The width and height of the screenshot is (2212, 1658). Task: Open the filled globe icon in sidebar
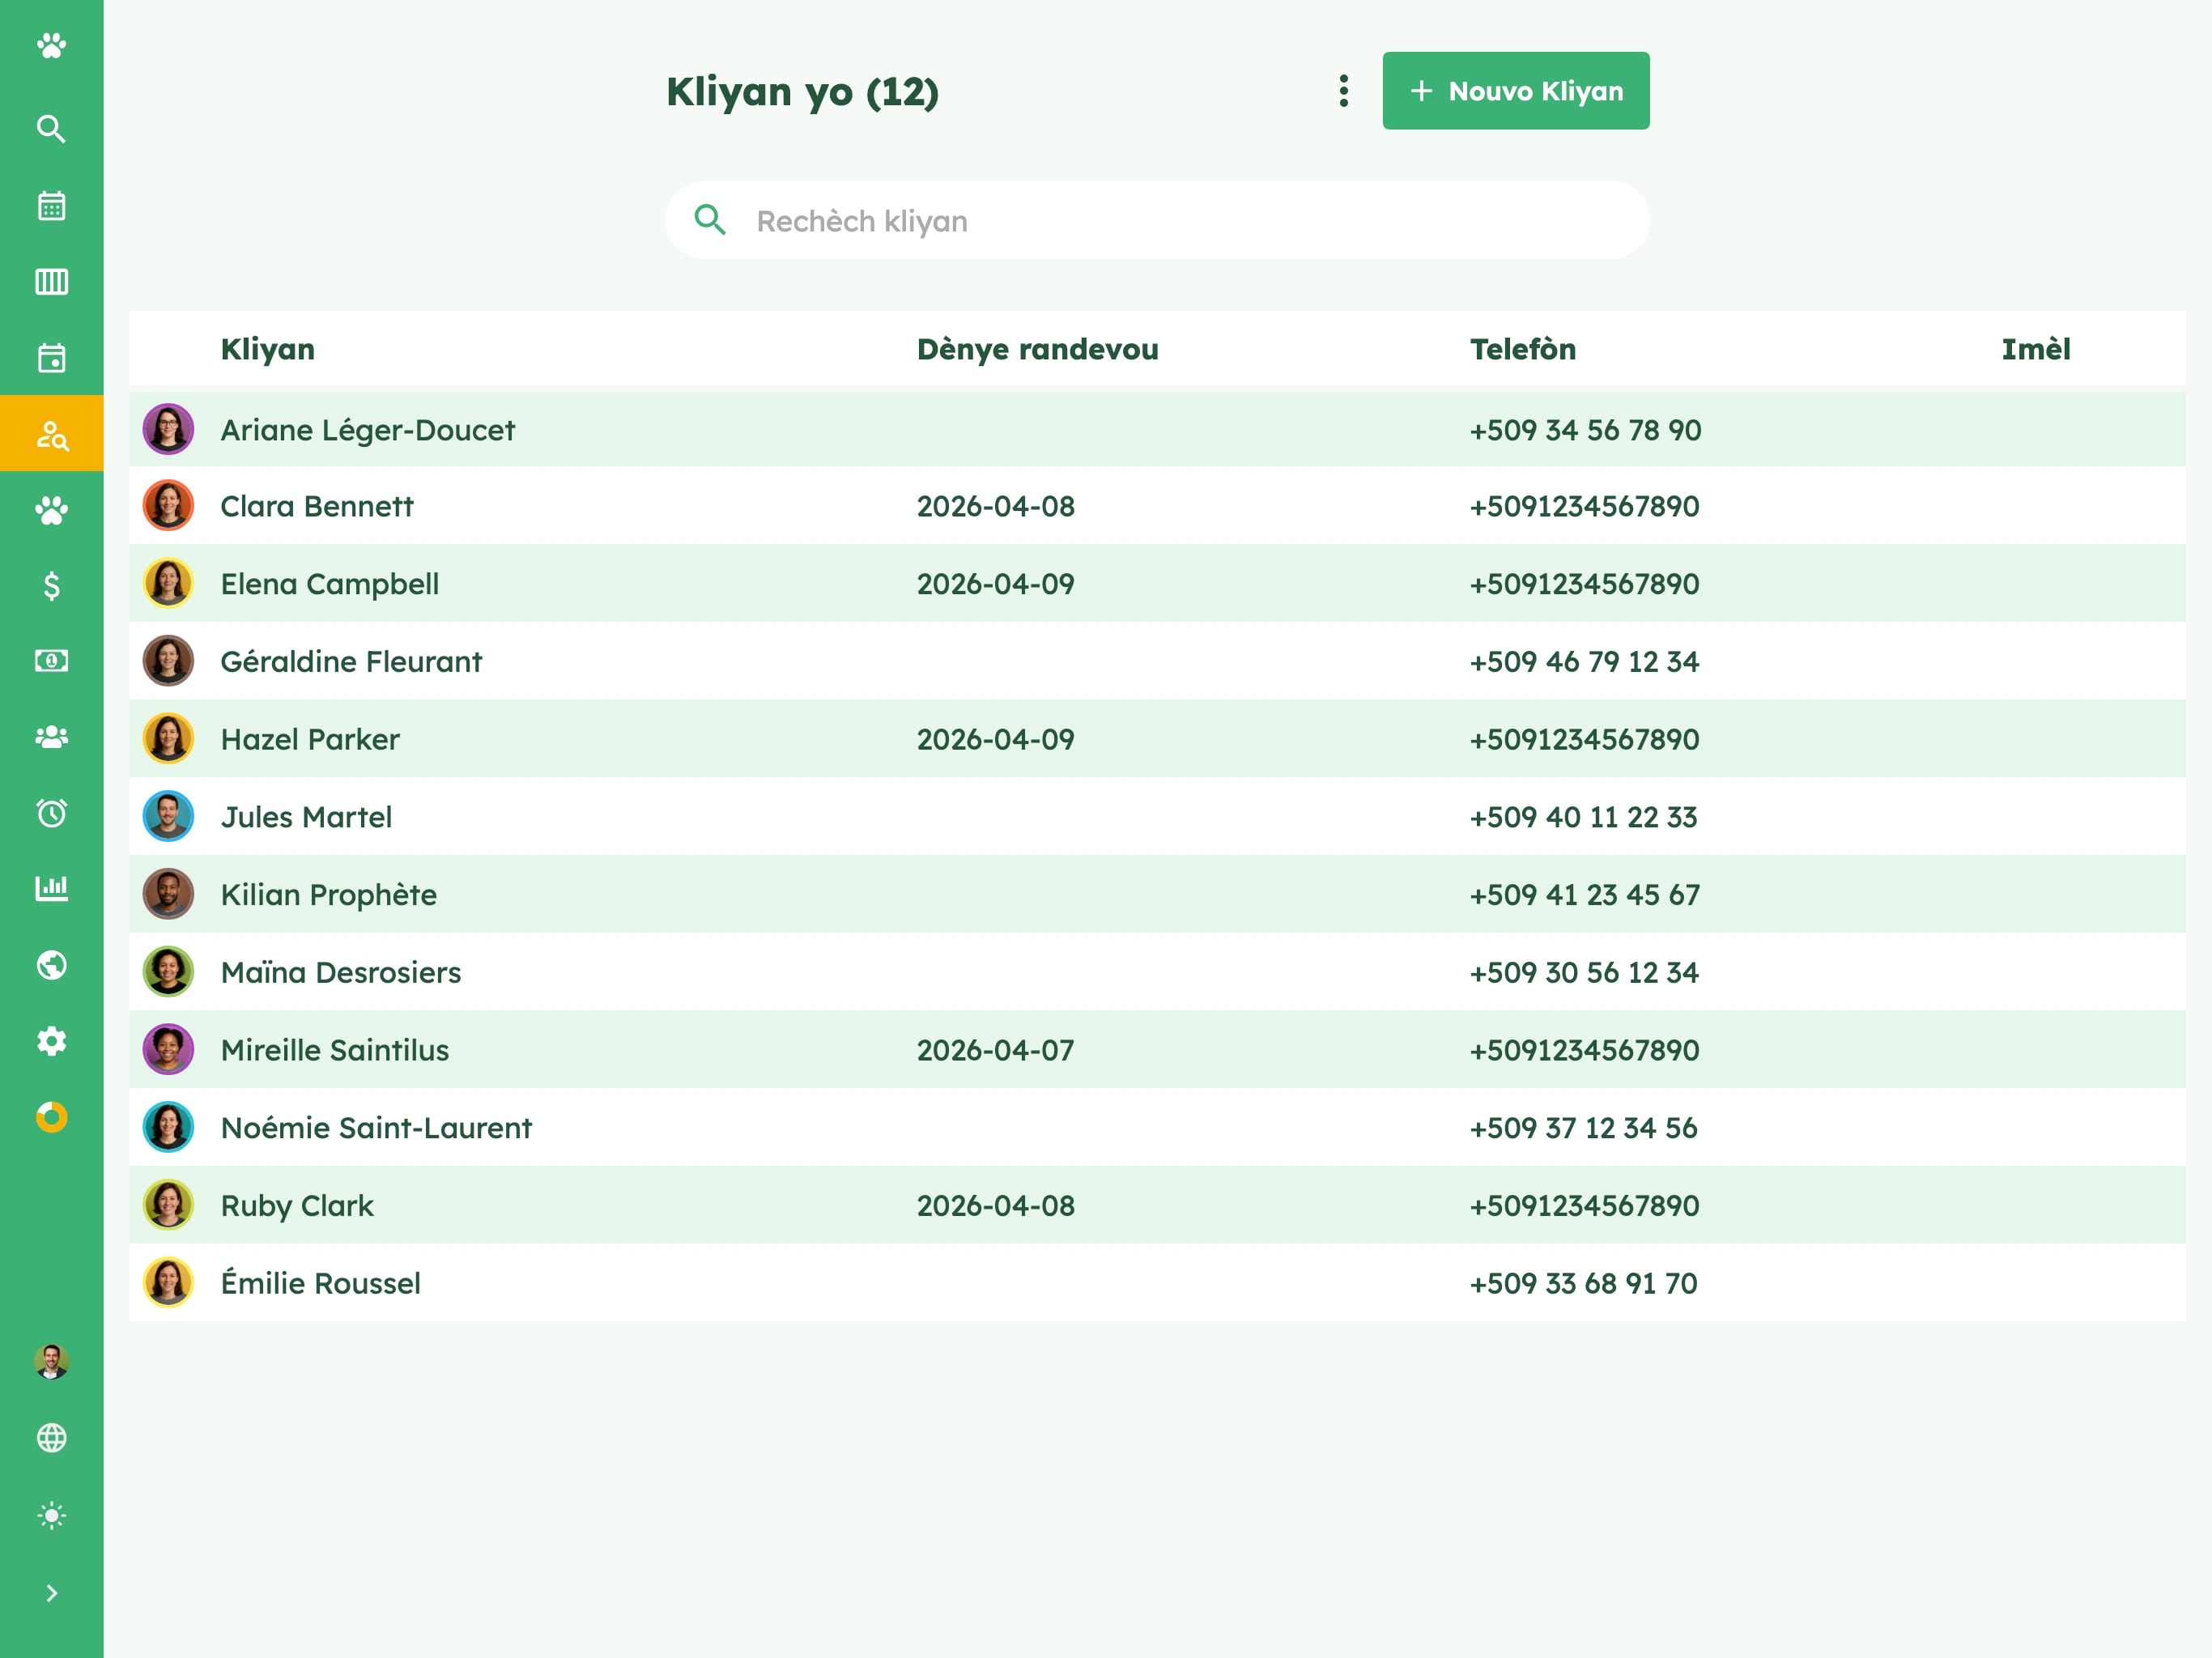[x=51, y=965]
